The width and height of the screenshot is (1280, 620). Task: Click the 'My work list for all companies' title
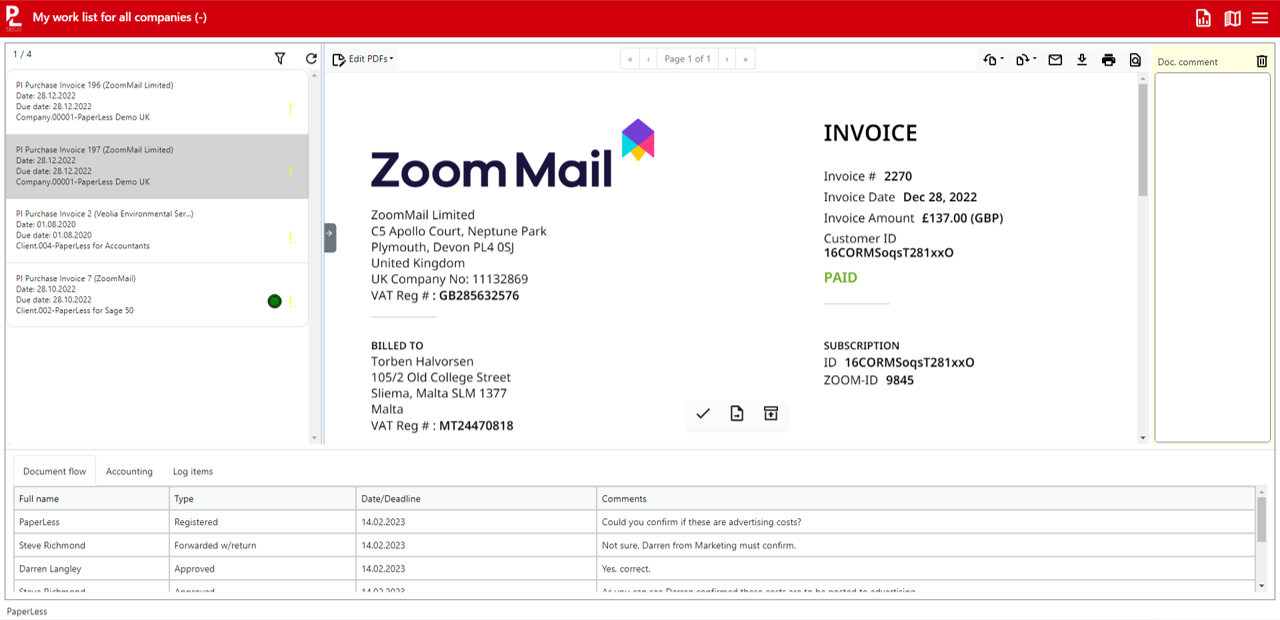120,18
